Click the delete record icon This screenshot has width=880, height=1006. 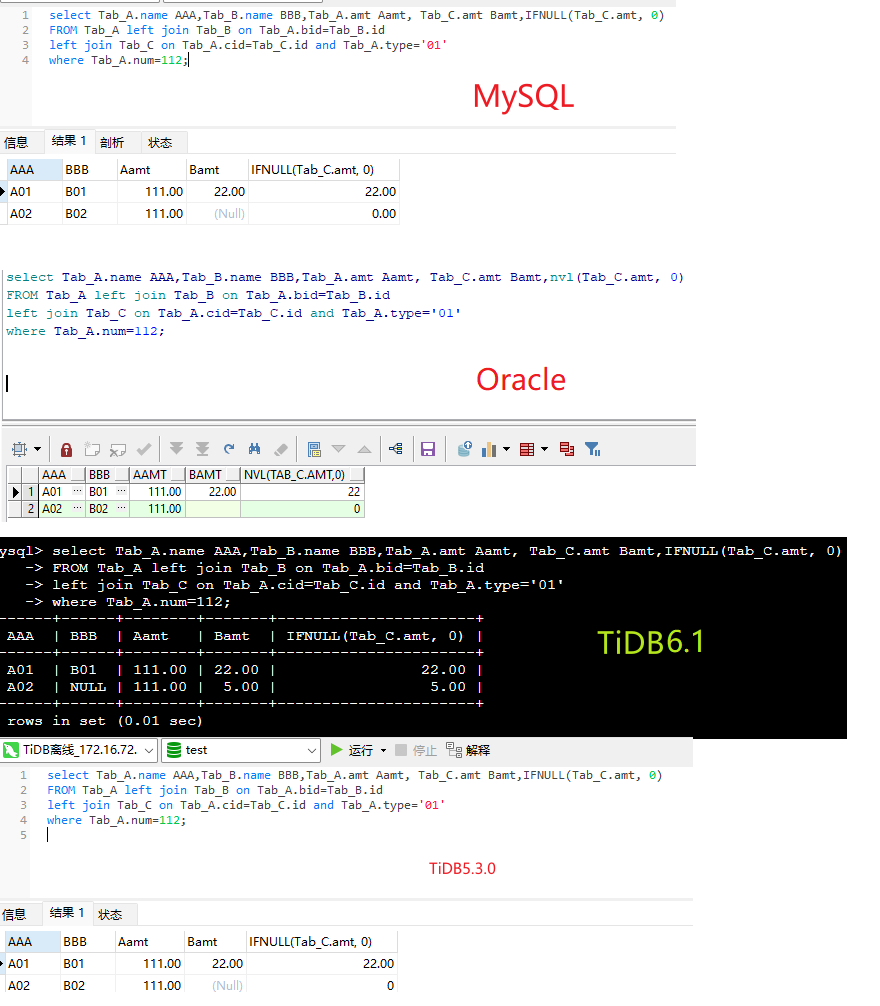point(118,449)
